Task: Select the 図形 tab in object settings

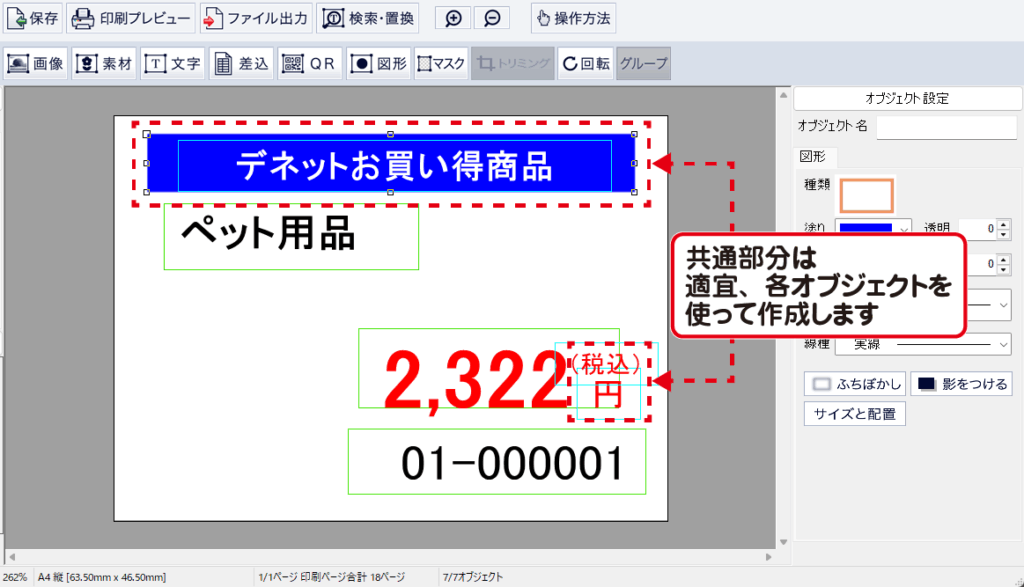Action: 813,157
